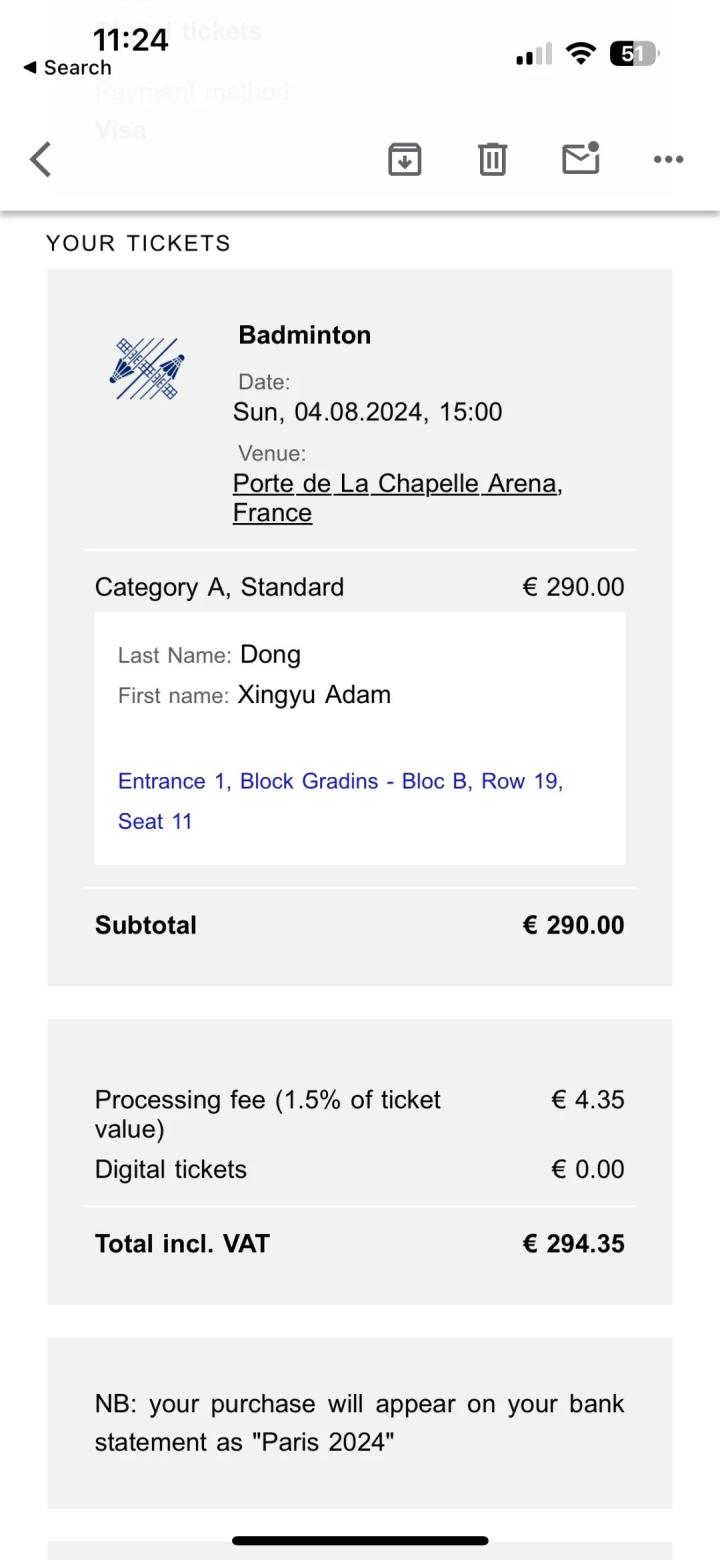720x1560 pixels.
Task: Tap the 11:24 clock in status bar
Action: [130, 40]
